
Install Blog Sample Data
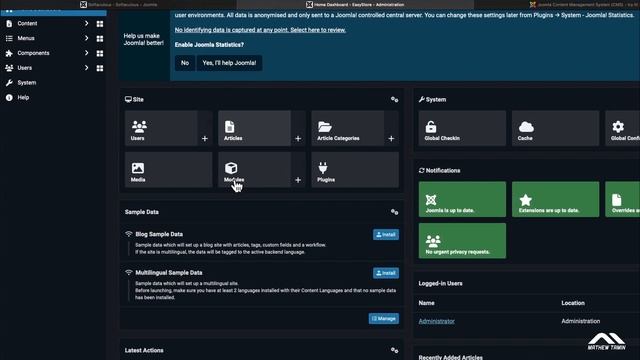click(x=386, y=235)
